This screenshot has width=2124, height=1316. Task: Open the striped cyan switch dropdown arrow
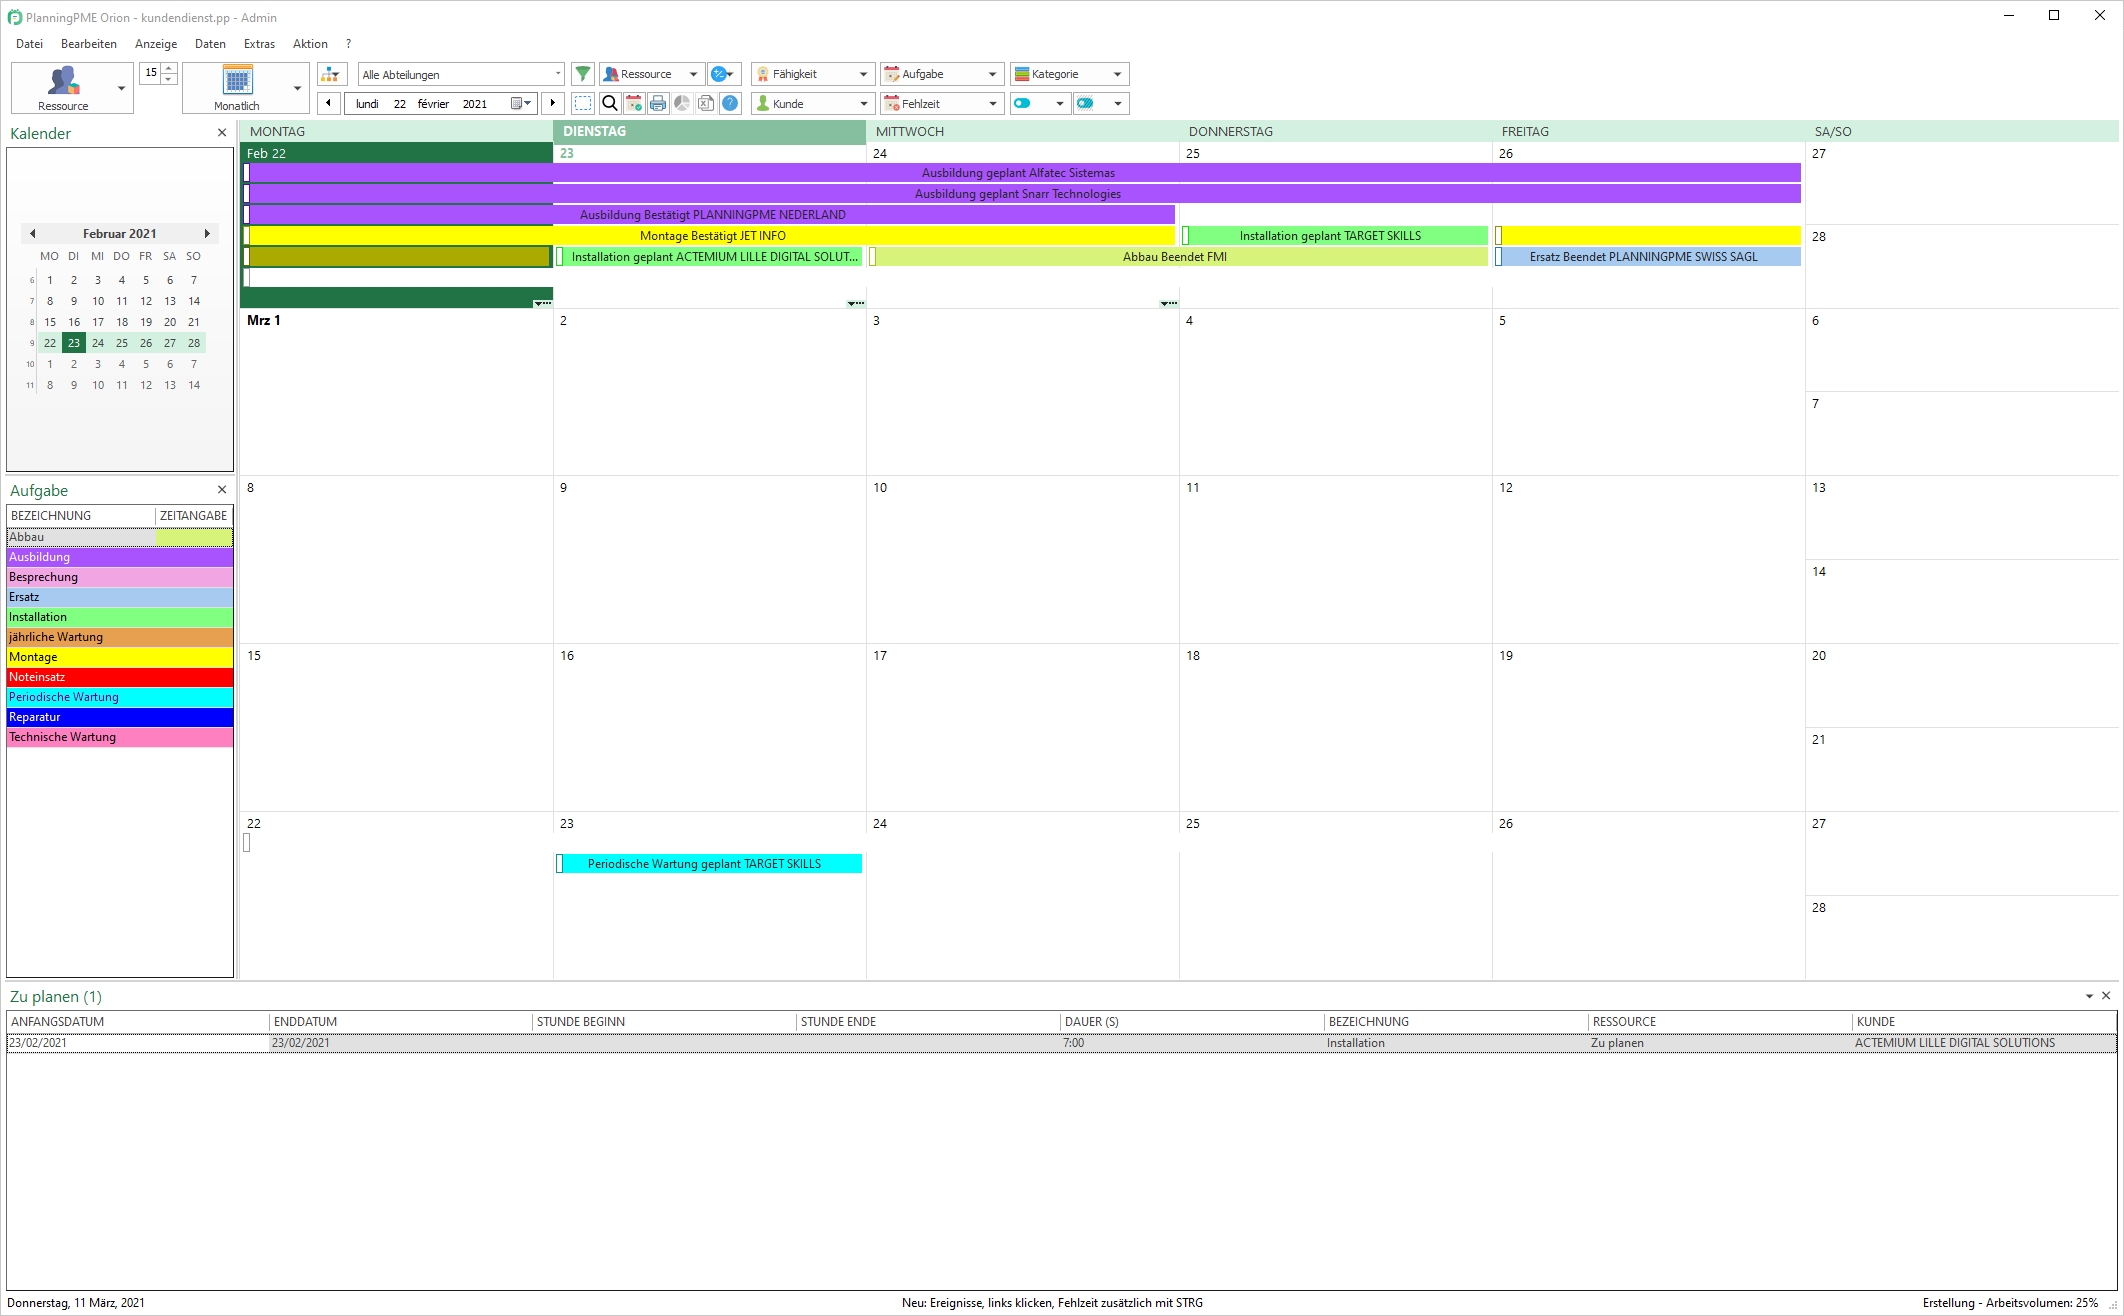coord(1117,103)
